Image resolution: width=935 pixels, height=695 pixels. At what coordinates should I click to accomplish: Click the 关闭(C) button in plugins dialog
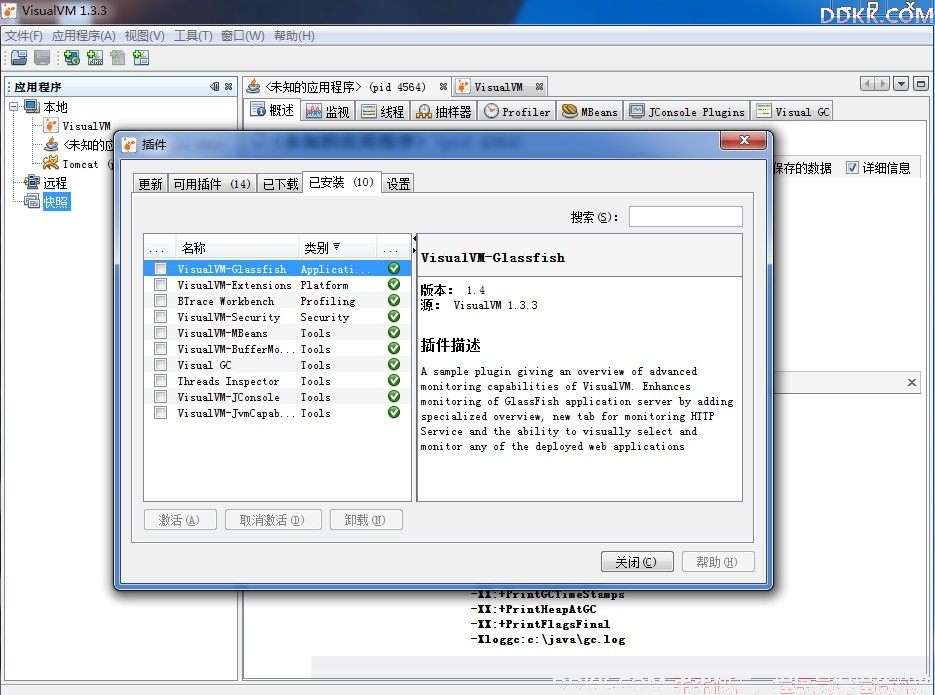[x=637, y=561]
